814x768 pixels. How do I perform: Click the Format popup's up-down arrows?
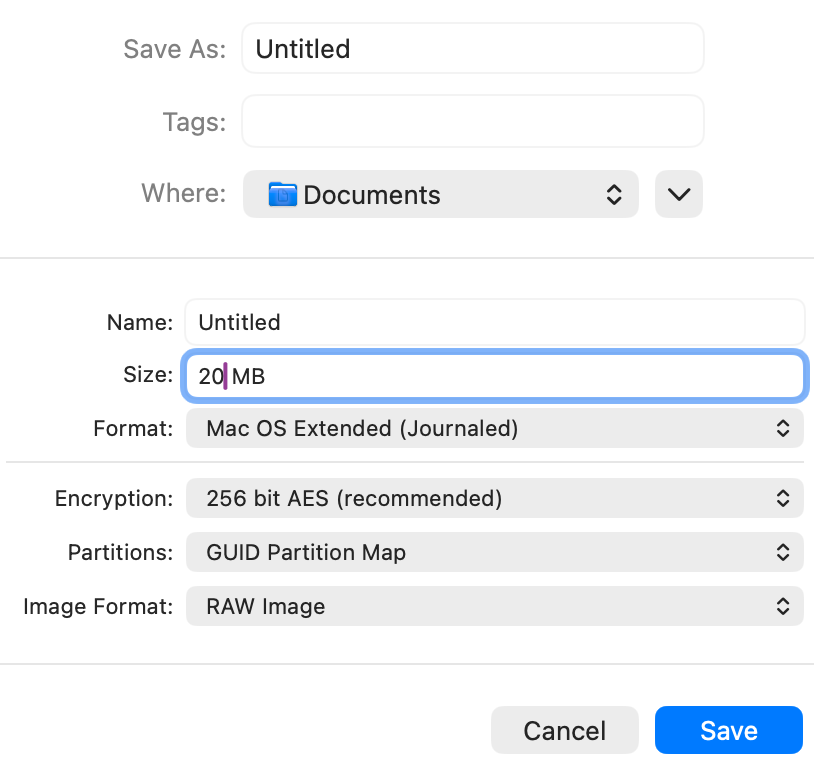783,429
